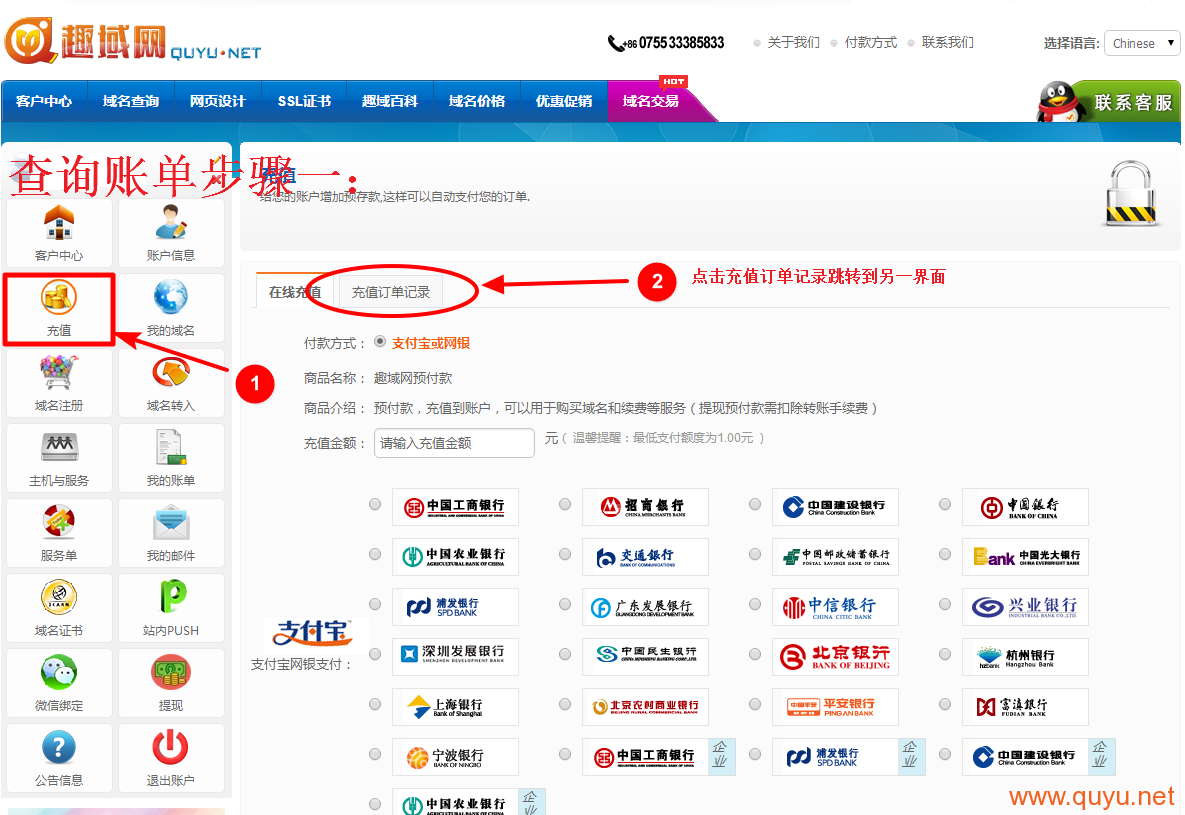
Task: Click the 中国邮政储蓄银行 bank logo
Action: [x=835, y=557]
